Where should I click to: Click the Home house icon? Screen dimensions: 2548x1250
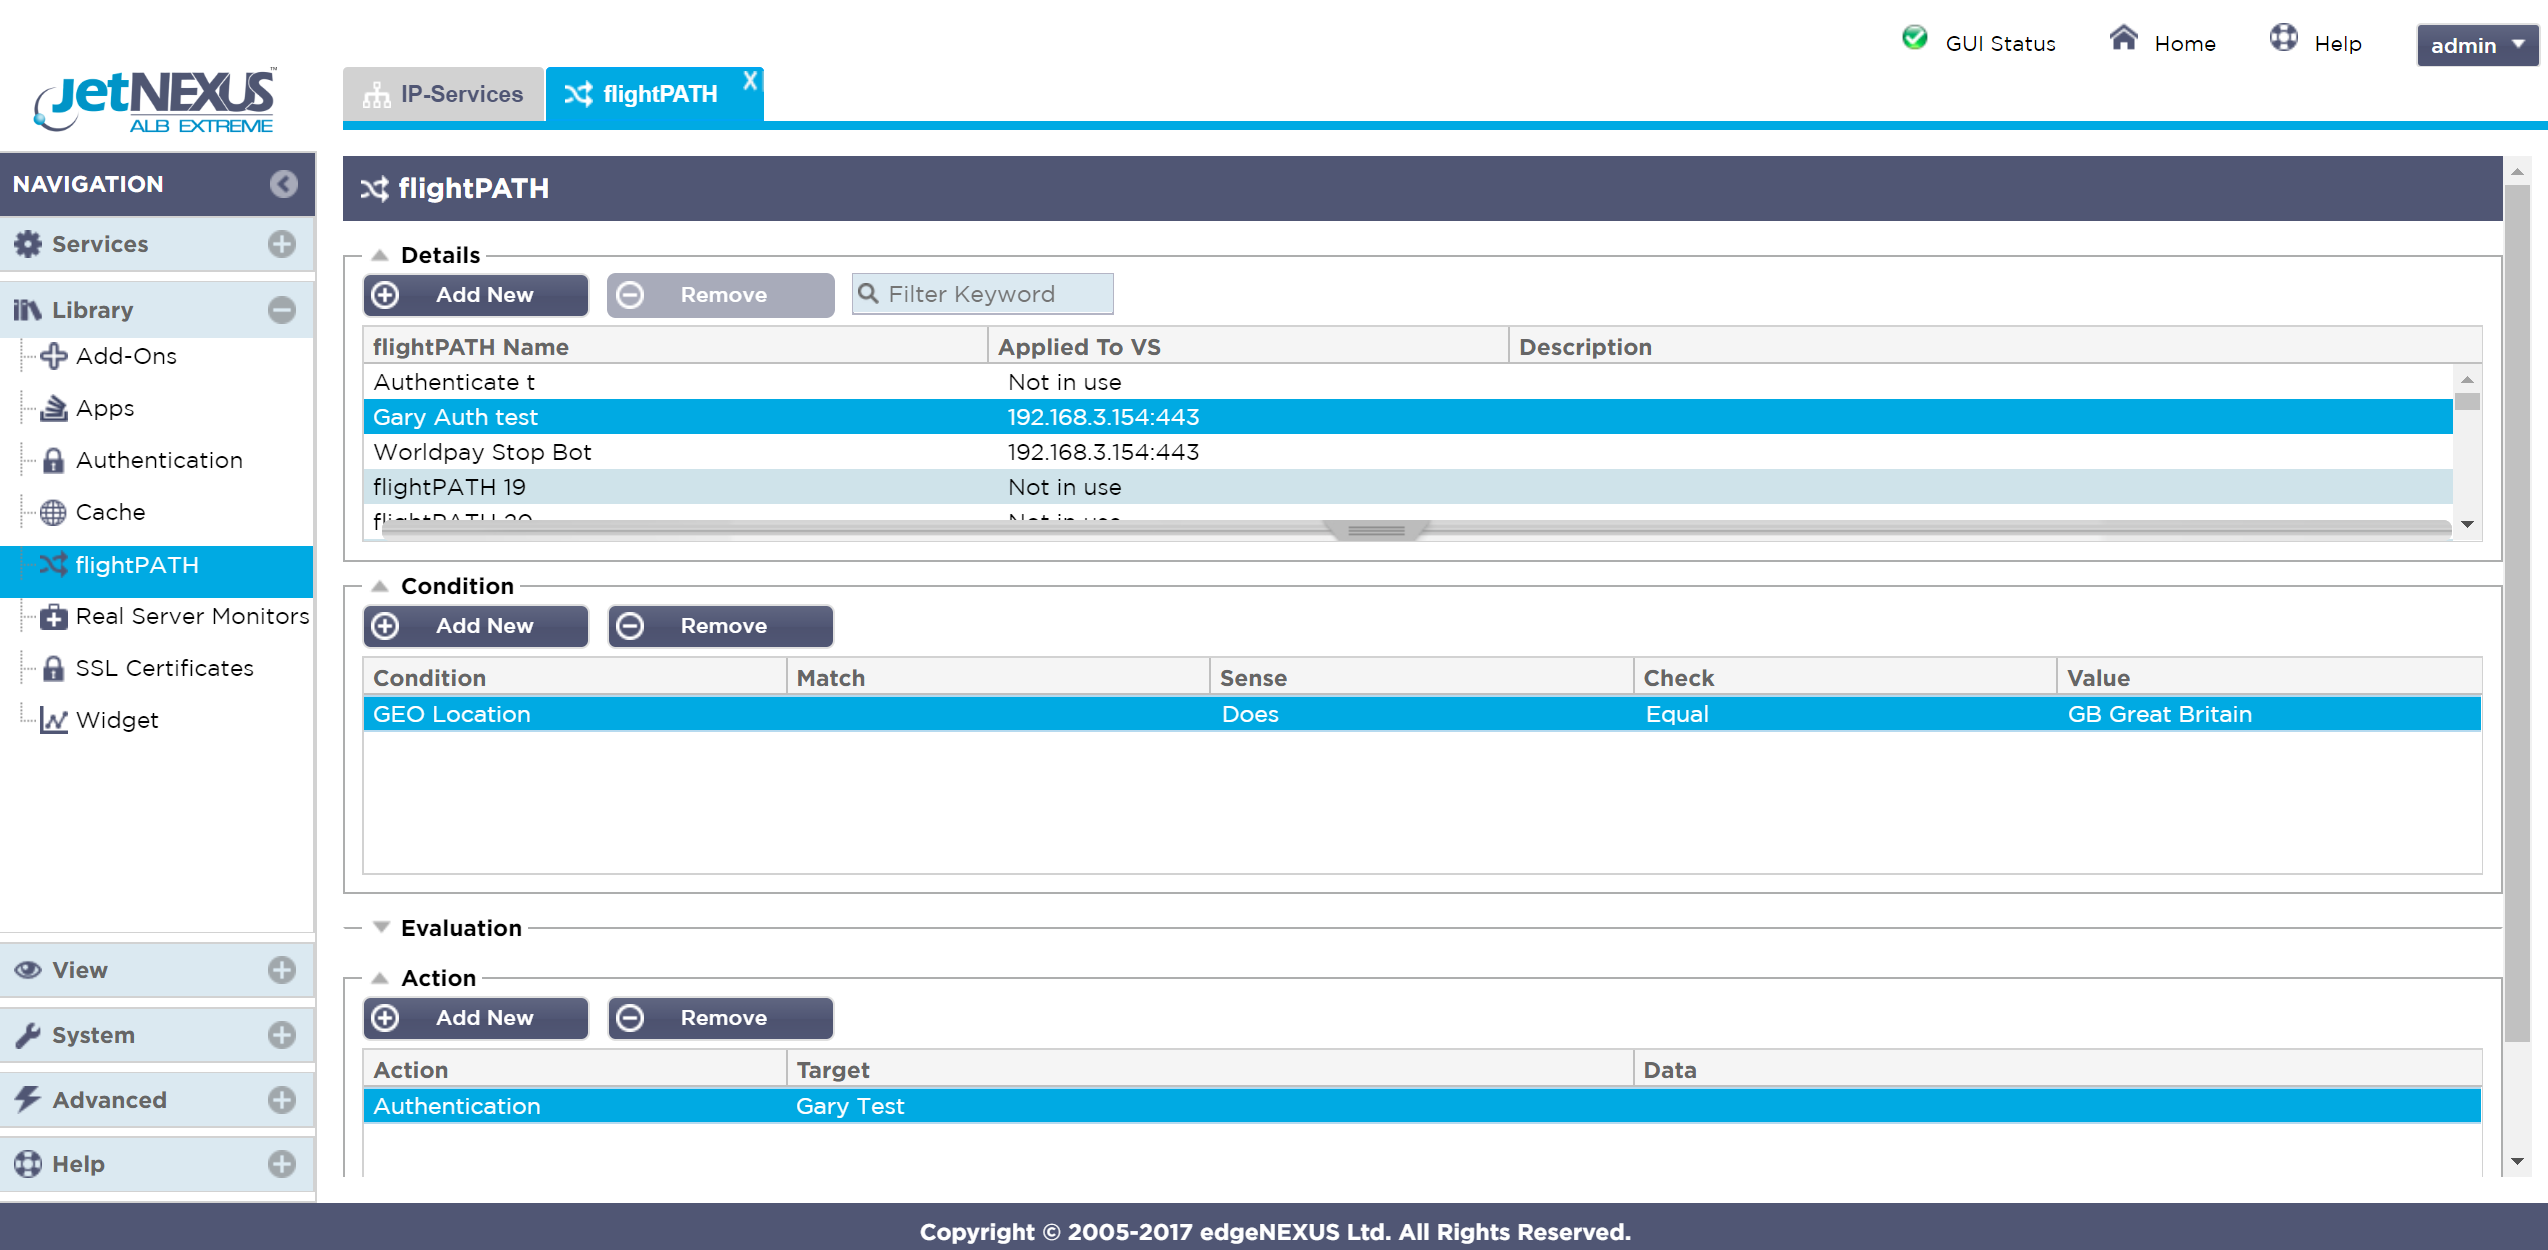pyautogui.click(x=2123, y=38)
